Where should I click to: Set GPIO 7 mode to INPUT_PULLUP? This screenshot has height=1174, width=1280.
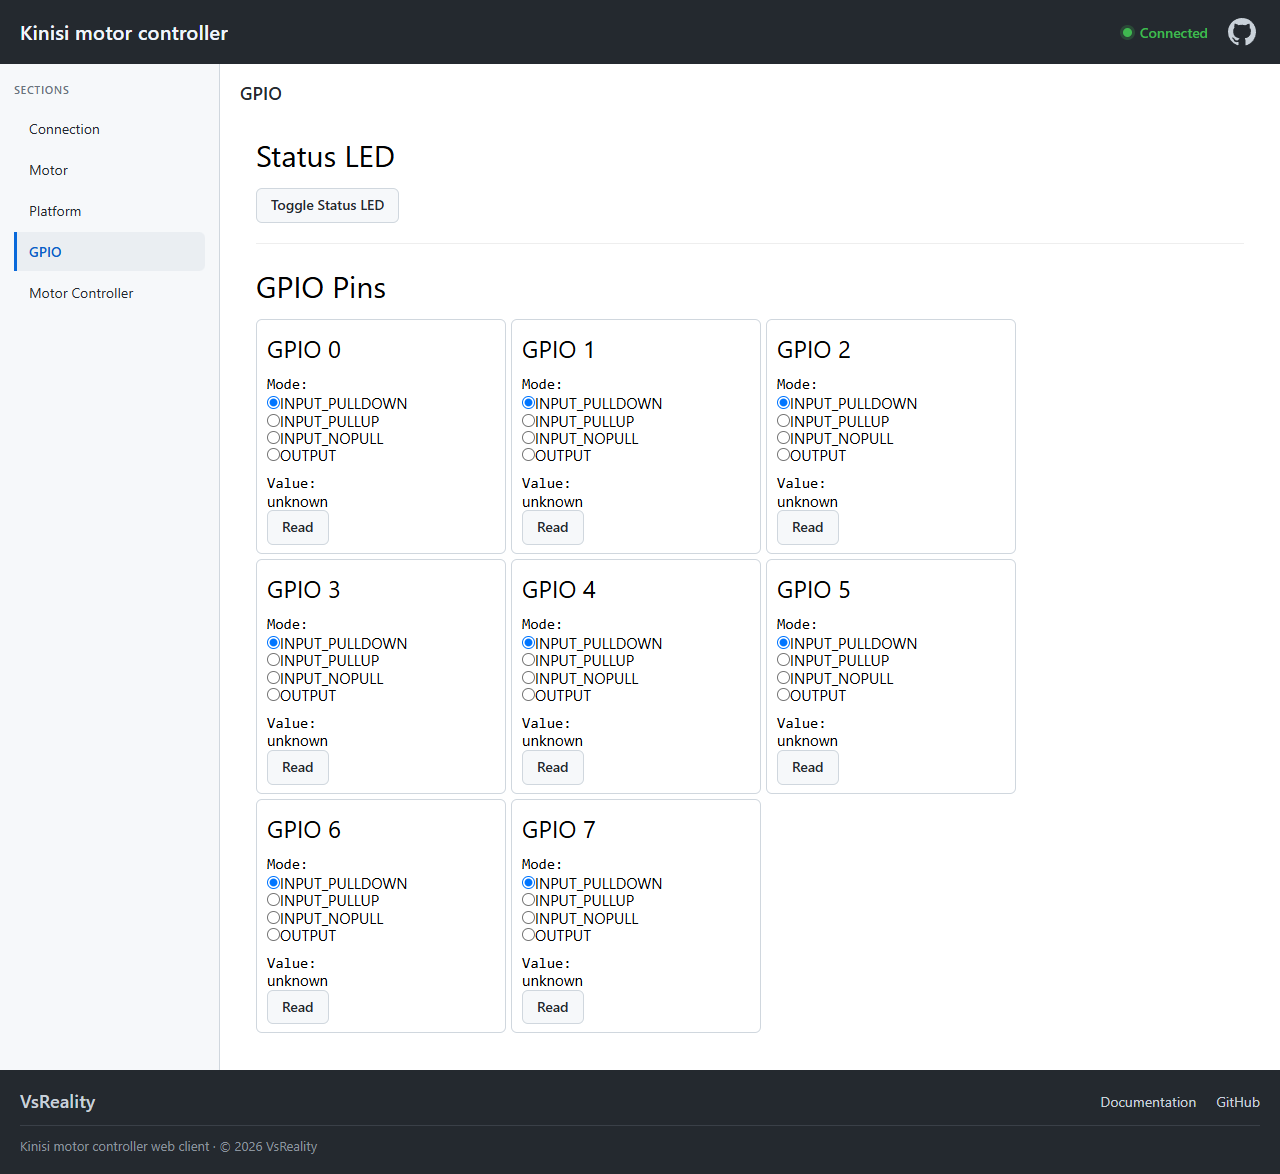(x=529, y=900)
